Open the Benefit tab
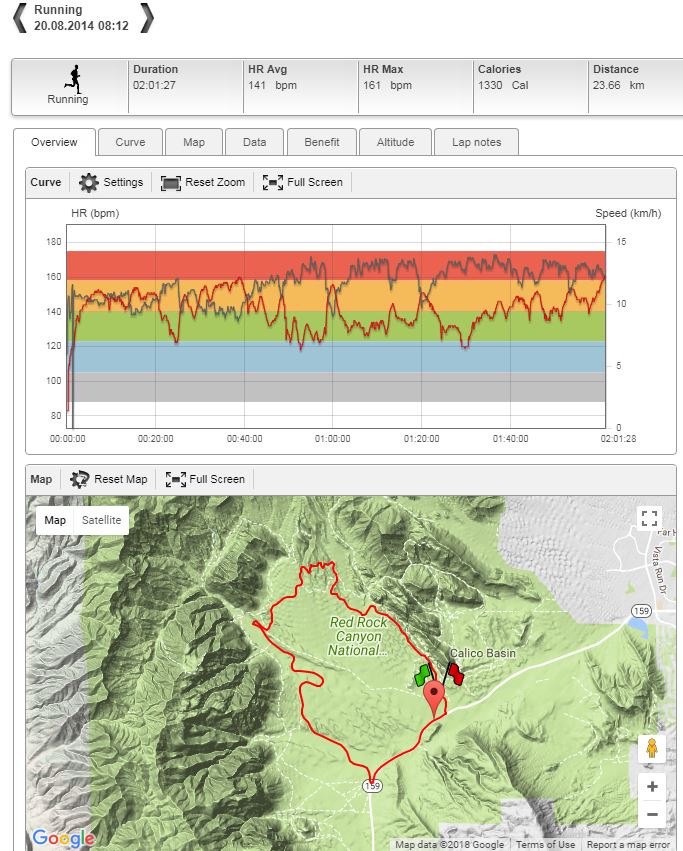 [x=321, y=142]
